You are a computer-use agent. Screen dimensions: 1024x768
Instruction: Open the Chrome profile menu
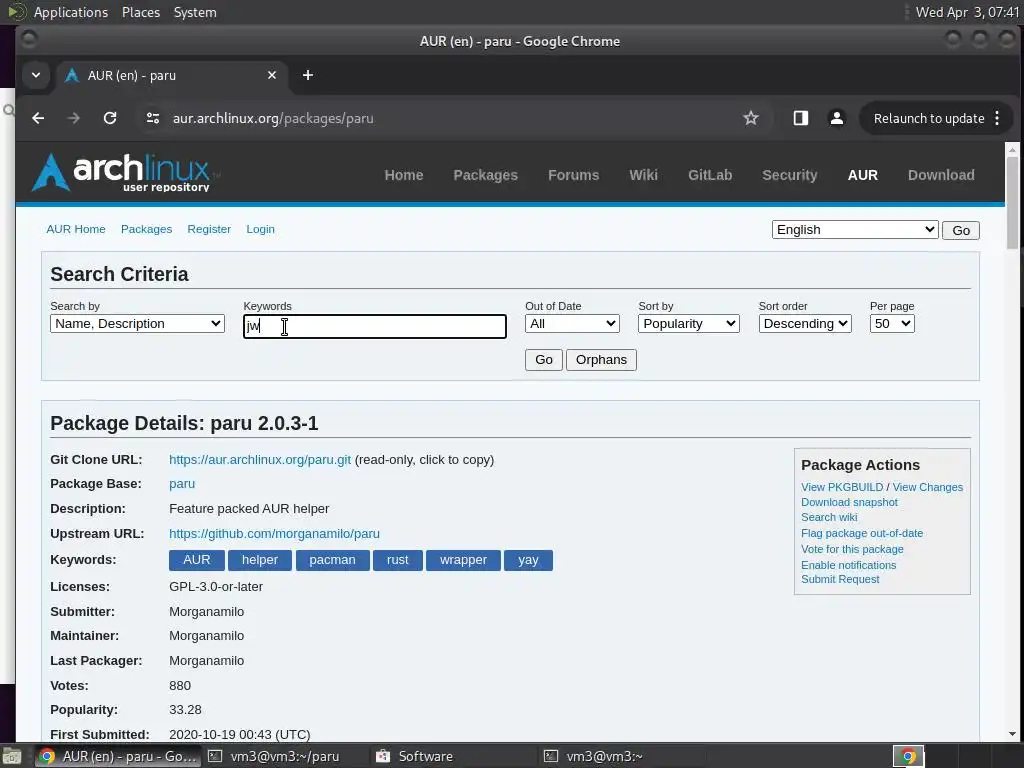tap(837, 118)
